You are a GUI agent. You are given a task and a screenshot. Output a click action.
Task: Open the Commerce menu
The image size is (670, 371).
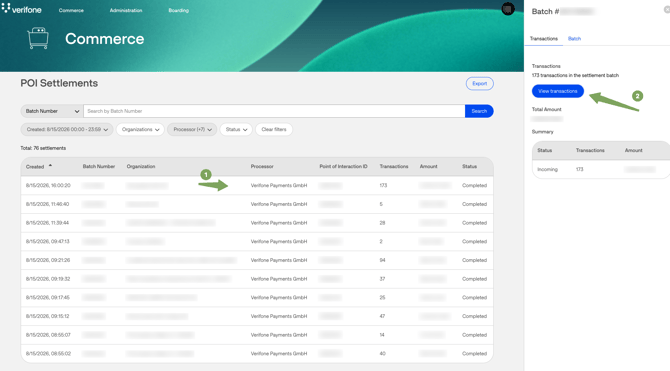[x=71, y=10]
